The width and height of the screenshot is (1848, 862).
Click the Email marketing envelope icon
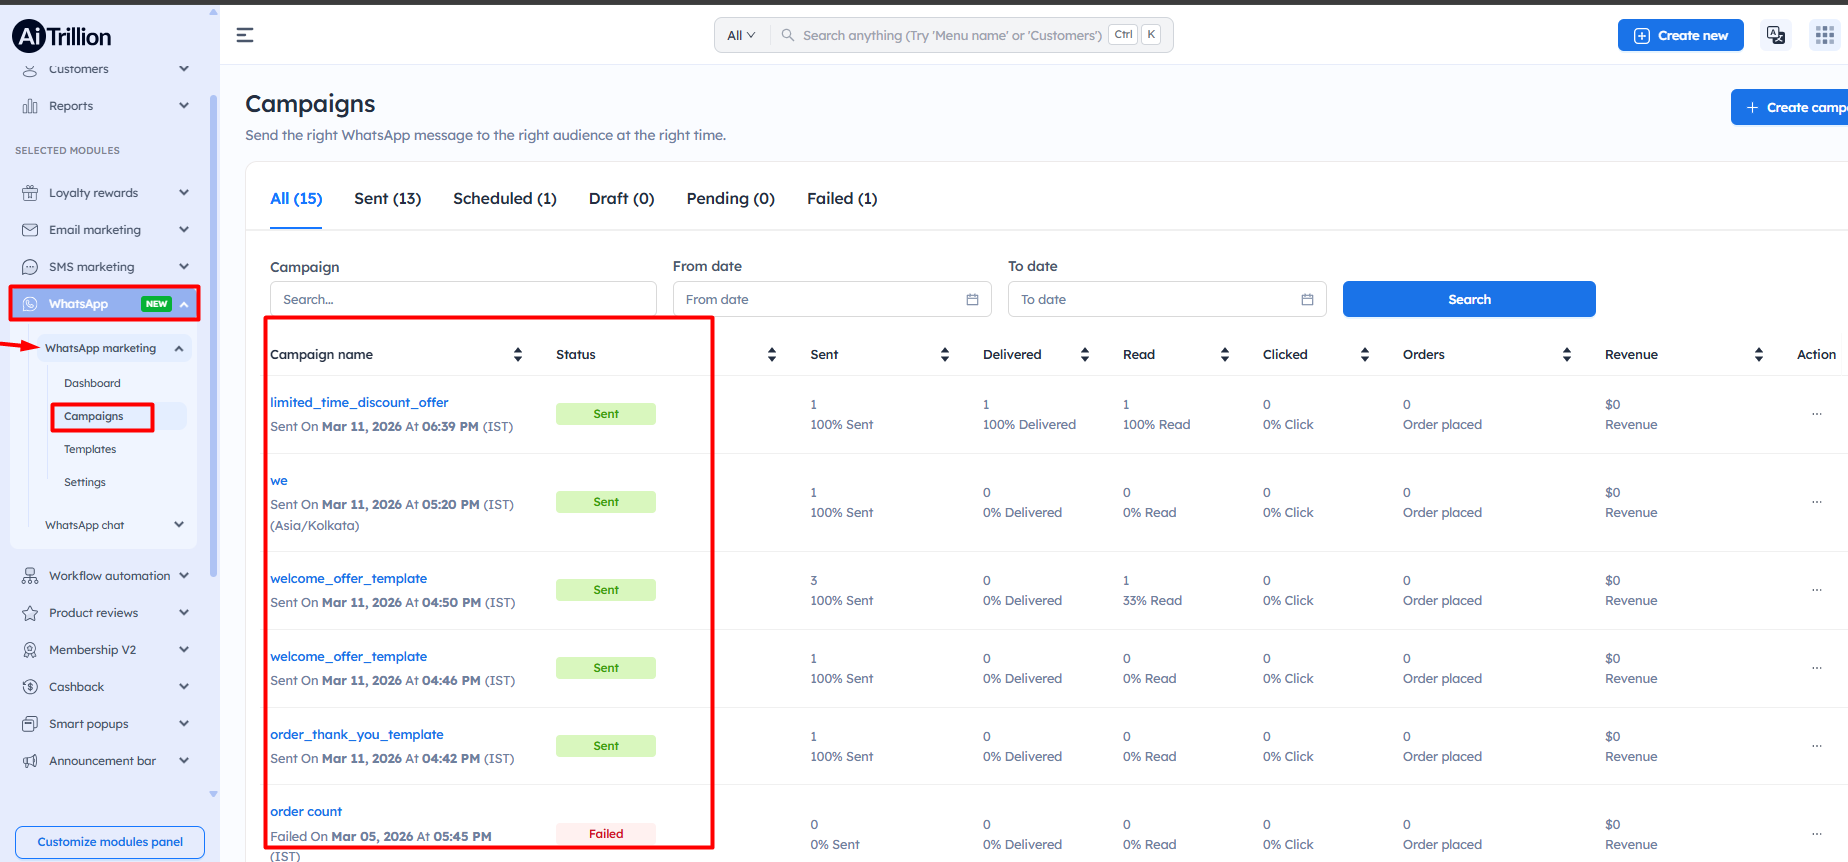tap(30, 230)
